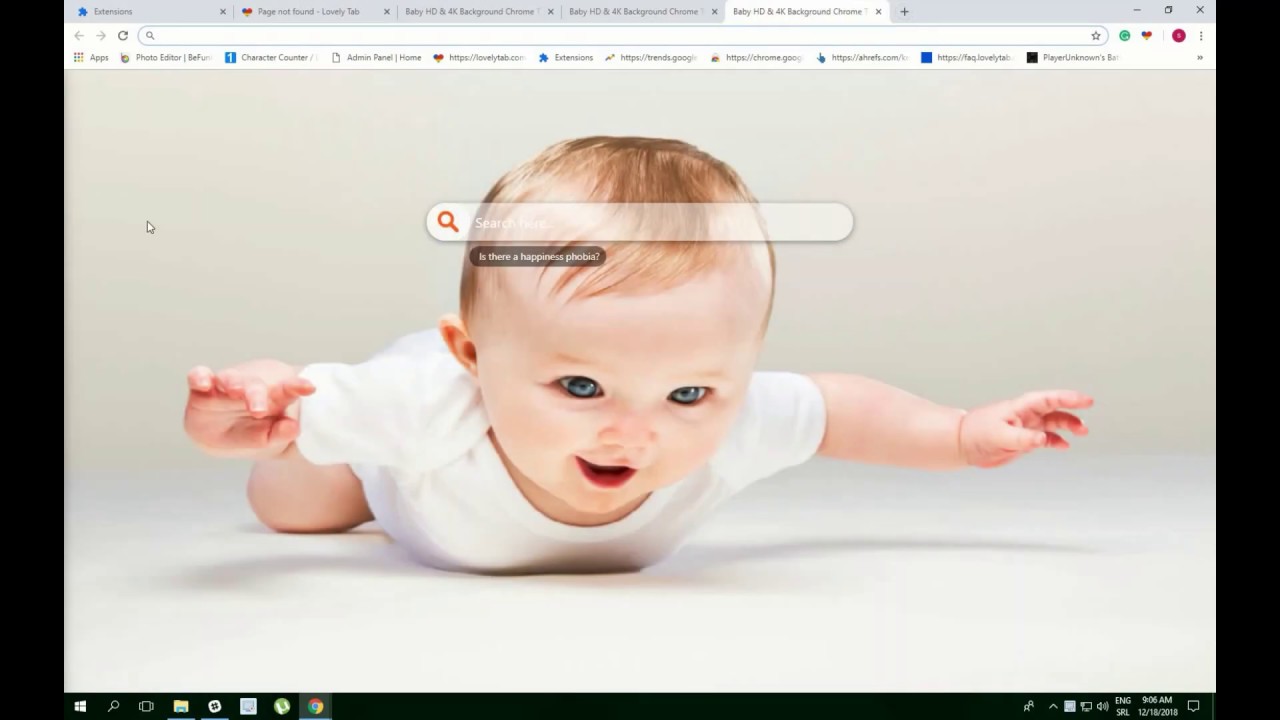Click the Apps grid icon on the bookmarks bar
This screenshot has width=1280, height=720.
pos(78,57)
